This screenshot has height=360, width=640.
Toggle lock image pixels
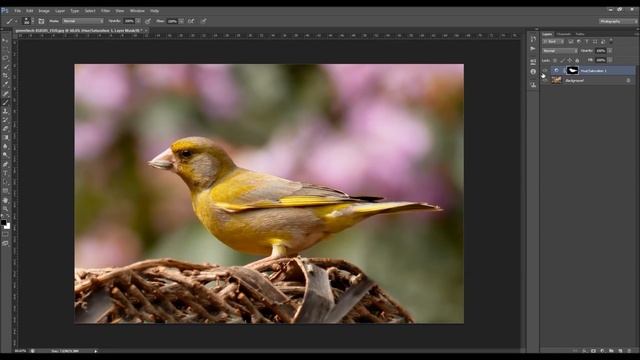(562, 60)
